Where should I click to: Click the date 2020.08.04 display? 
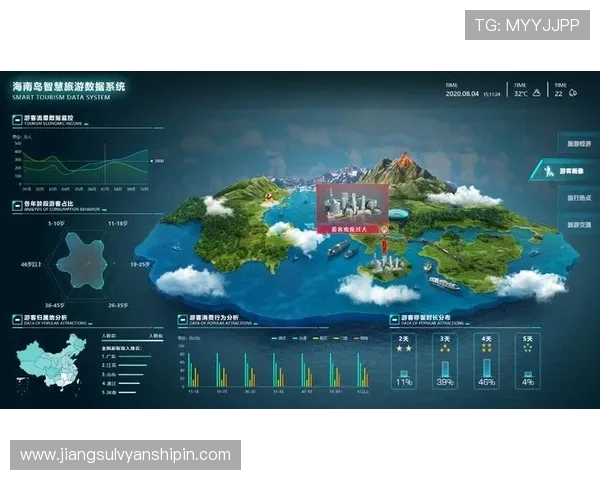462,94
